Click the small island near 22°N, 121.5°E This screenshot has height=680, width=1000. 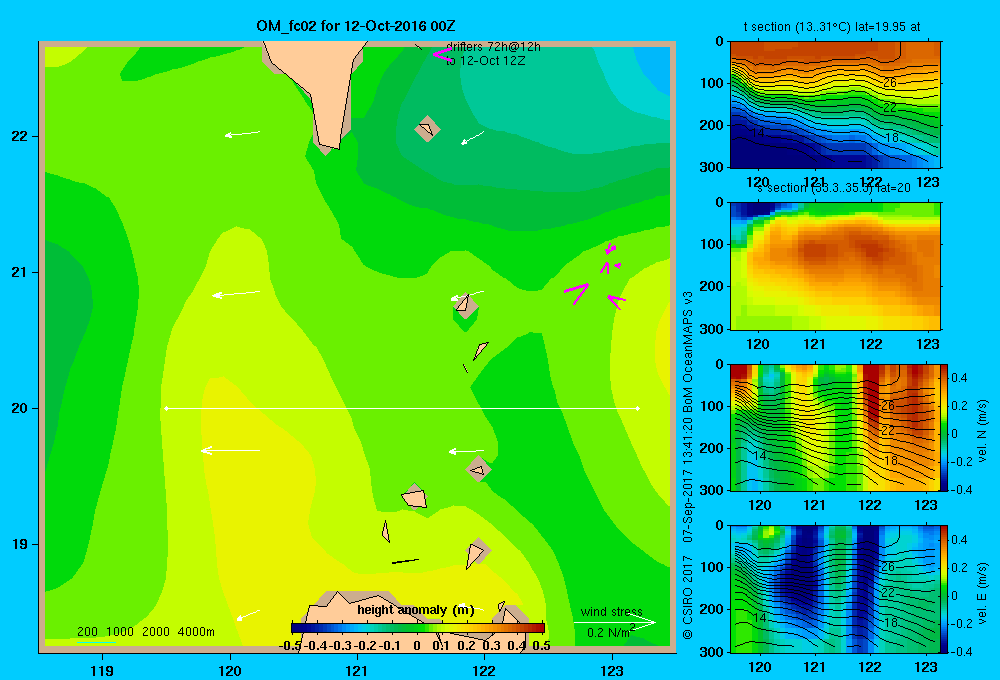click(x=427, y=129)
